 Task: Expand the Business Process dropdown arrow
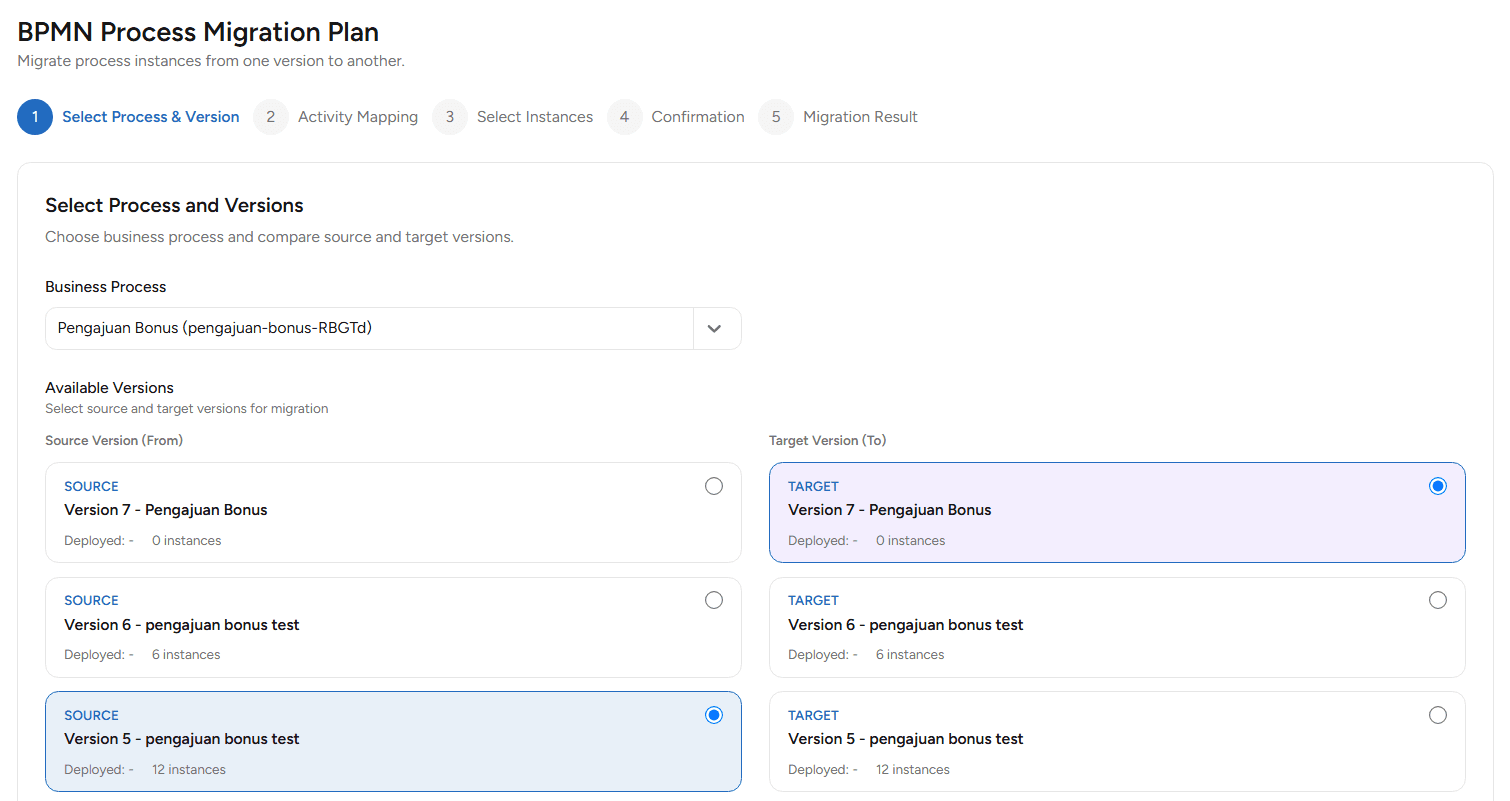click(715, 328)
